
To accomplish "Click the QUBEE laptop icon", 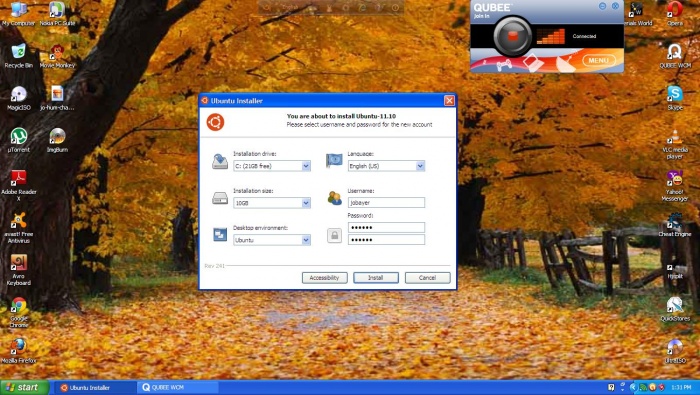I will tap(533, 63).
